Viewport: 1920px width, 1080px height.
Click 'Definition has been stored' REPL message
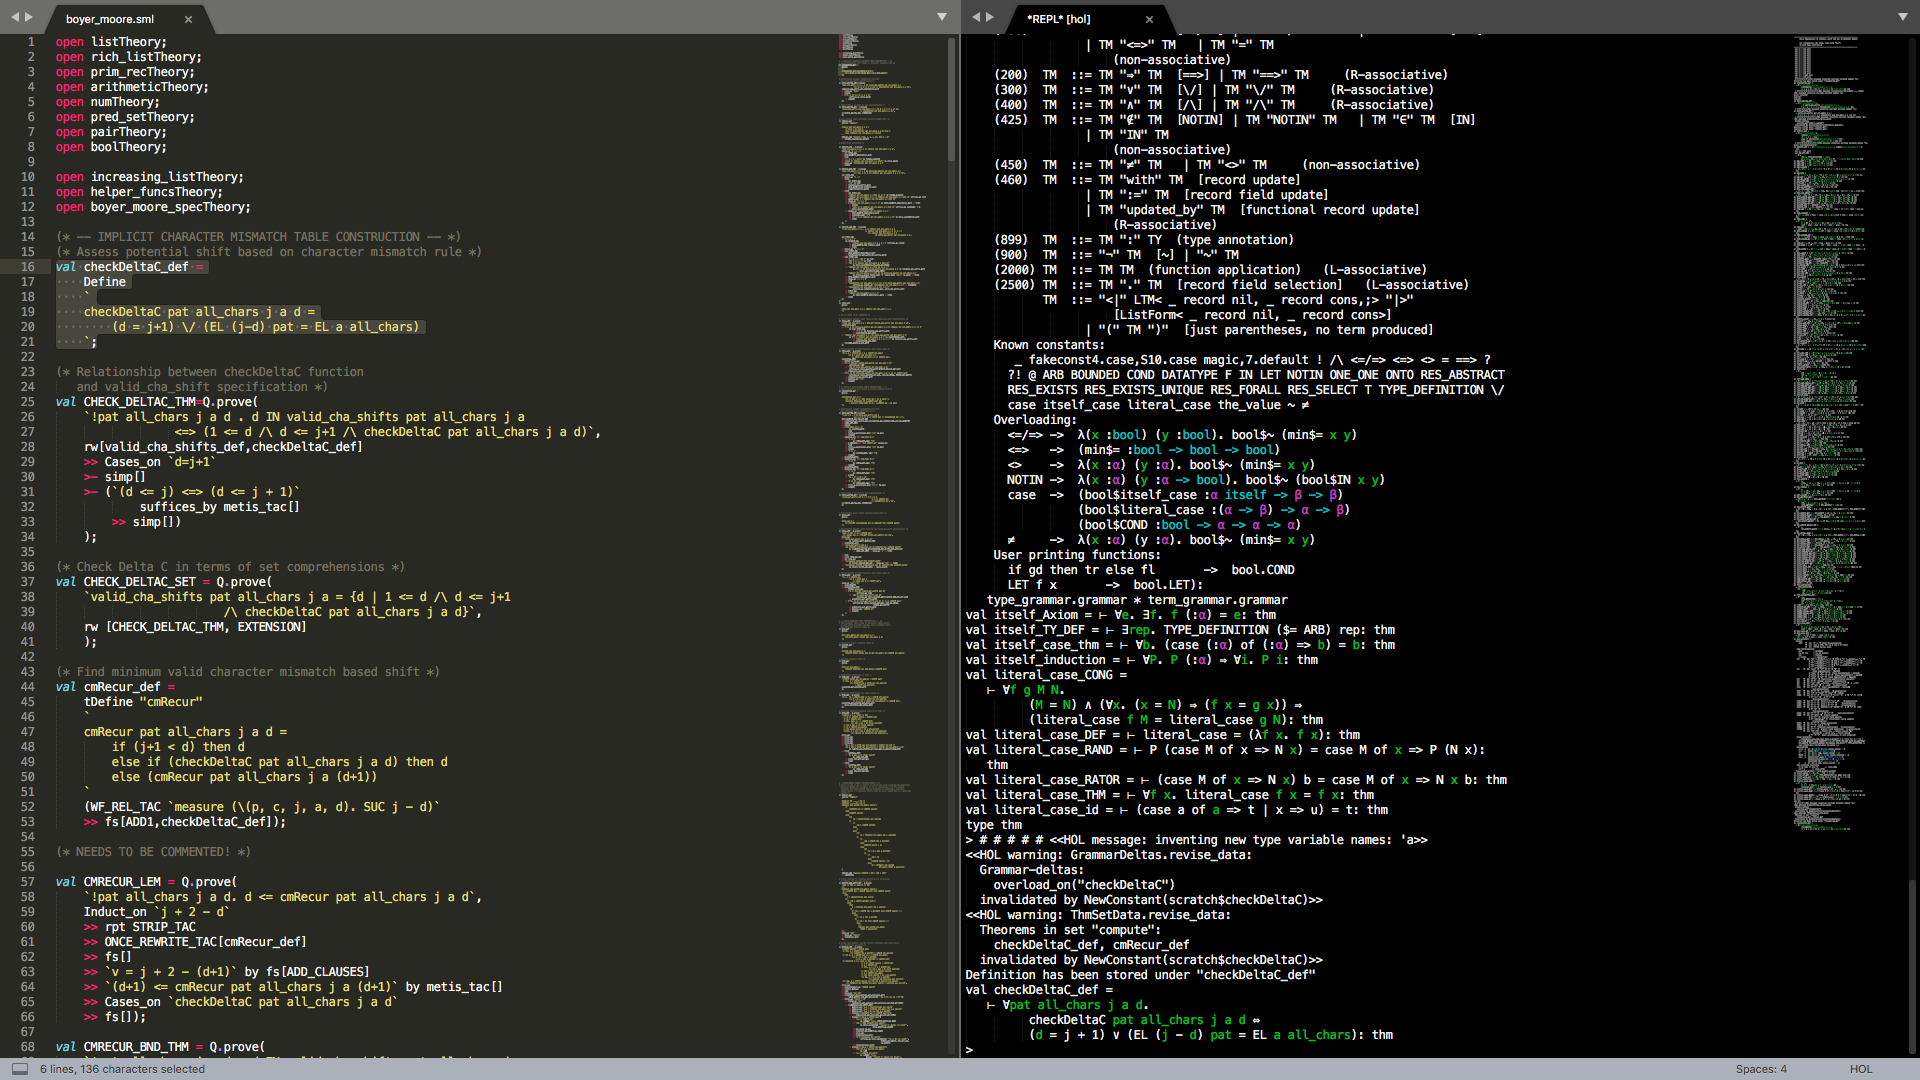coord(1140,975)
